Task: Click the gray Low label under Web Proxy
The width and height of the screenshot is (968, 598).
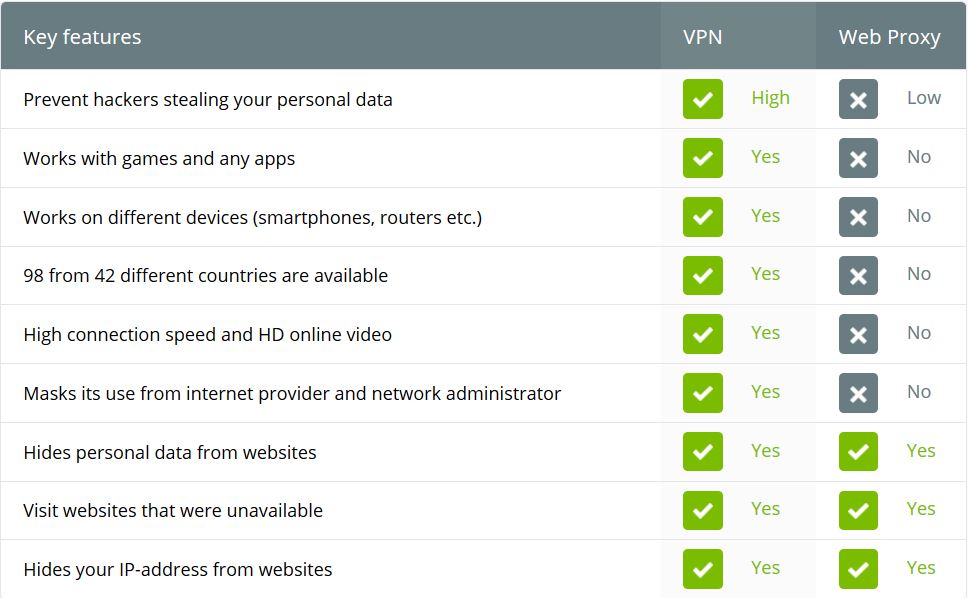Action: [924, 98]
